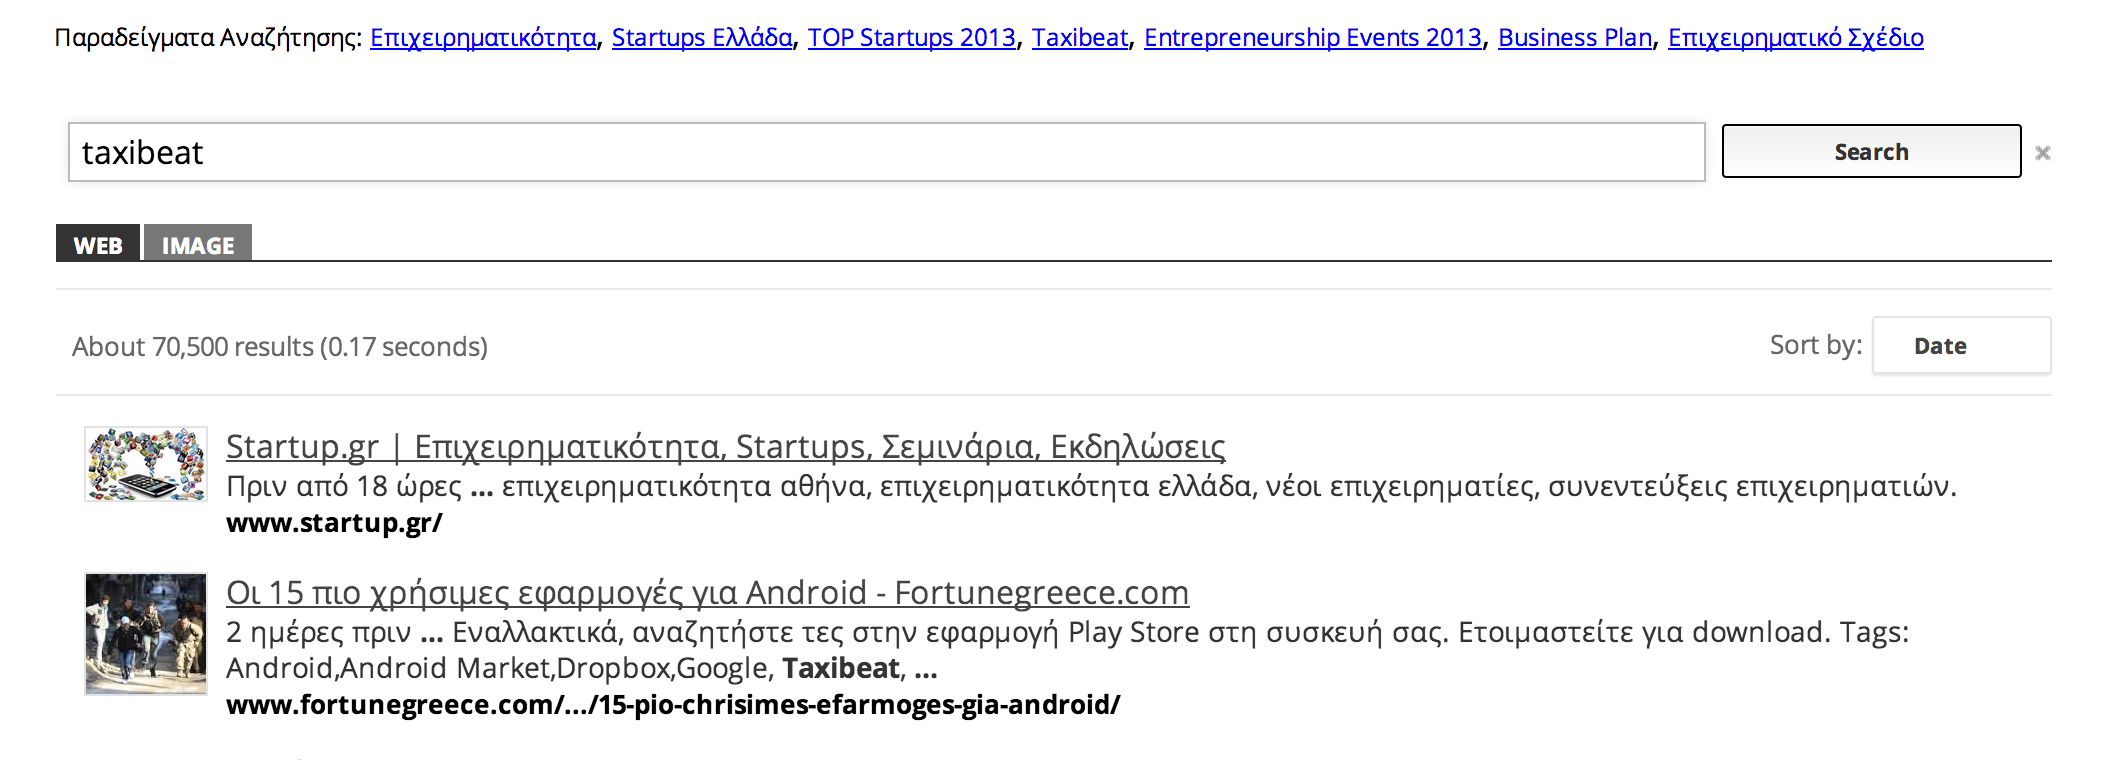Open the Sort by Date dropdown

click(1960, 346)
